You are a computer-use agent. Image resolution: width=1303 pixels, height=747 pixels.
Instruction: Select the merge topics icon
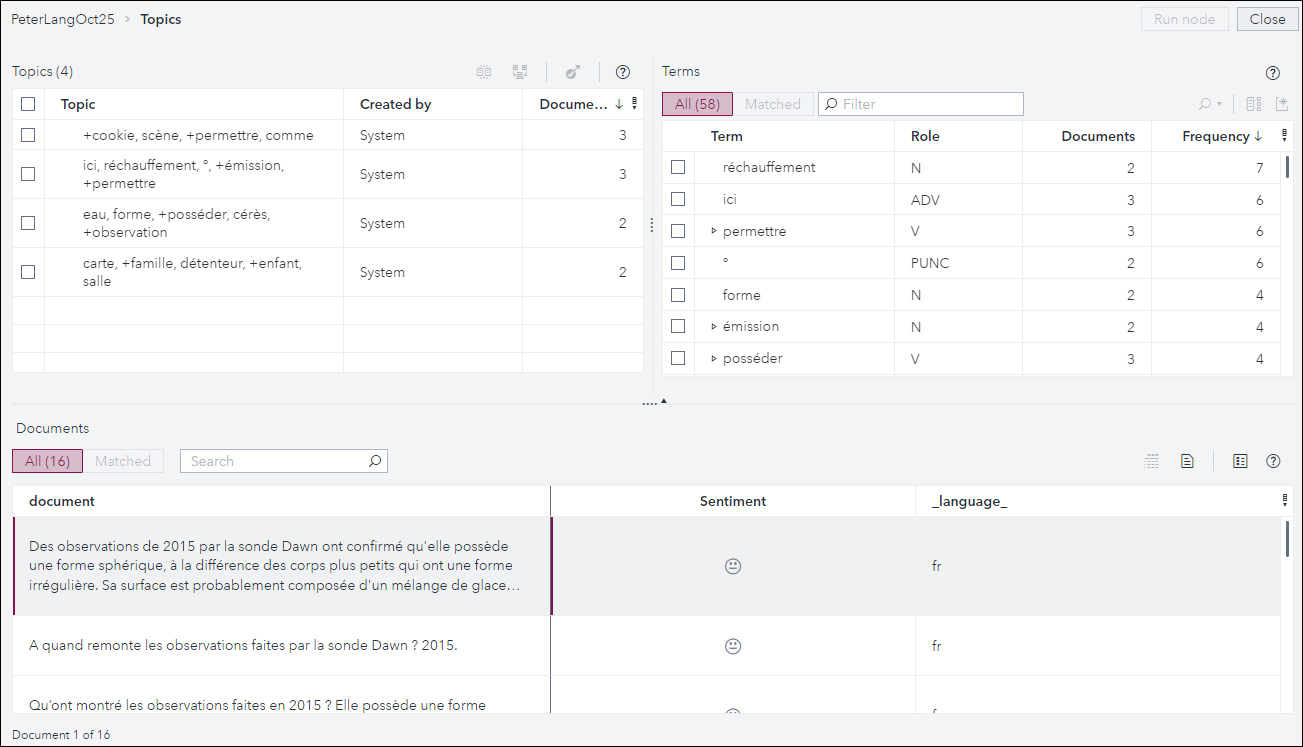[484, 71]
